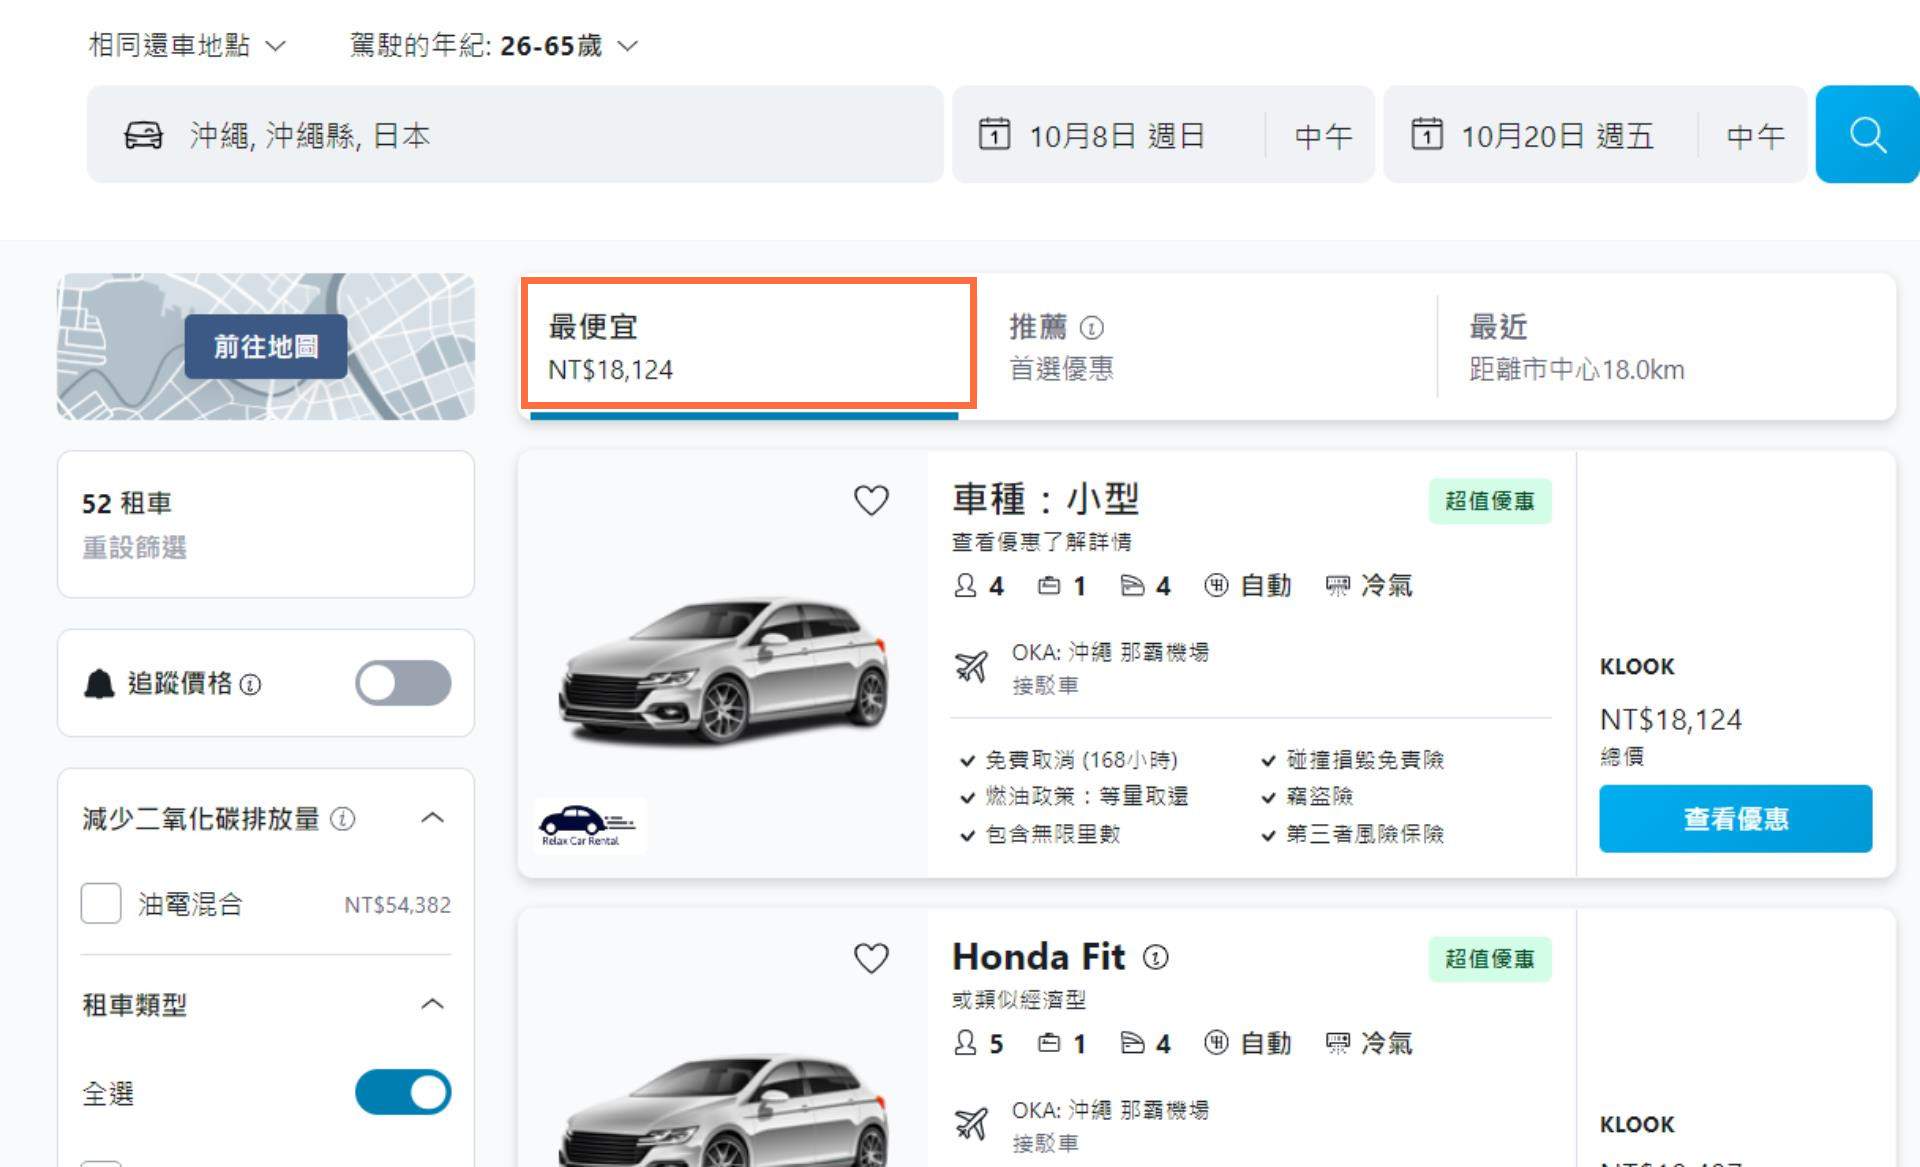Click airplane icon in 小型 car card
Viewport: 1920px width, 1167px height.
click(970, 666)
